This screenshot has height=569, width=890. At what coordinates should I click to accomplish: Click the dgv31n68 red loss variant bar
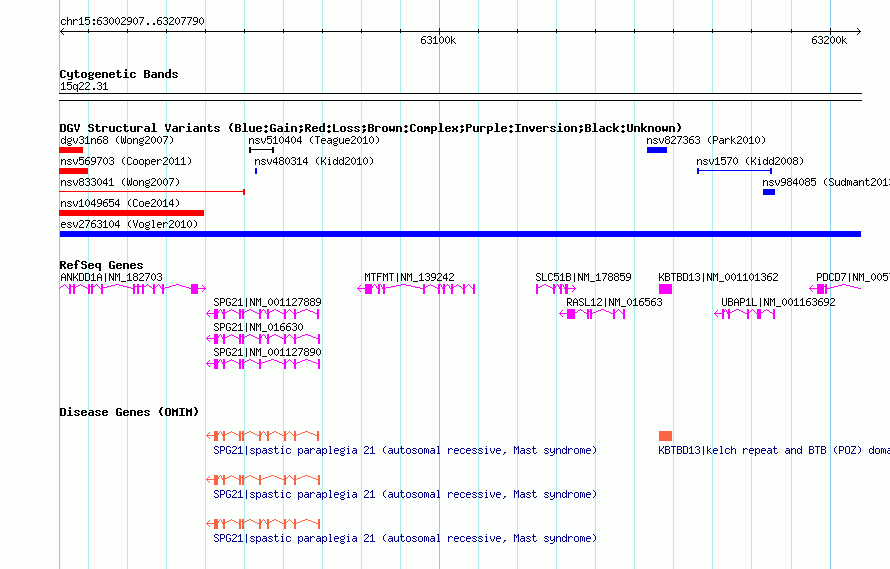[71, 150]
